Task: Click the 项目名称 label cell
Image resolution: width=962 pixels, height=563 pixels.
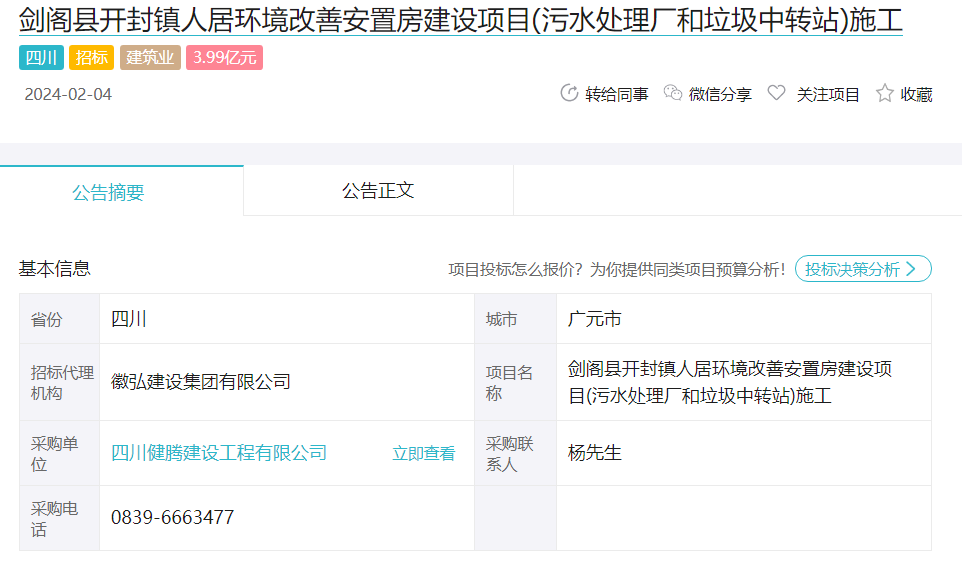Action: (515, 382)
